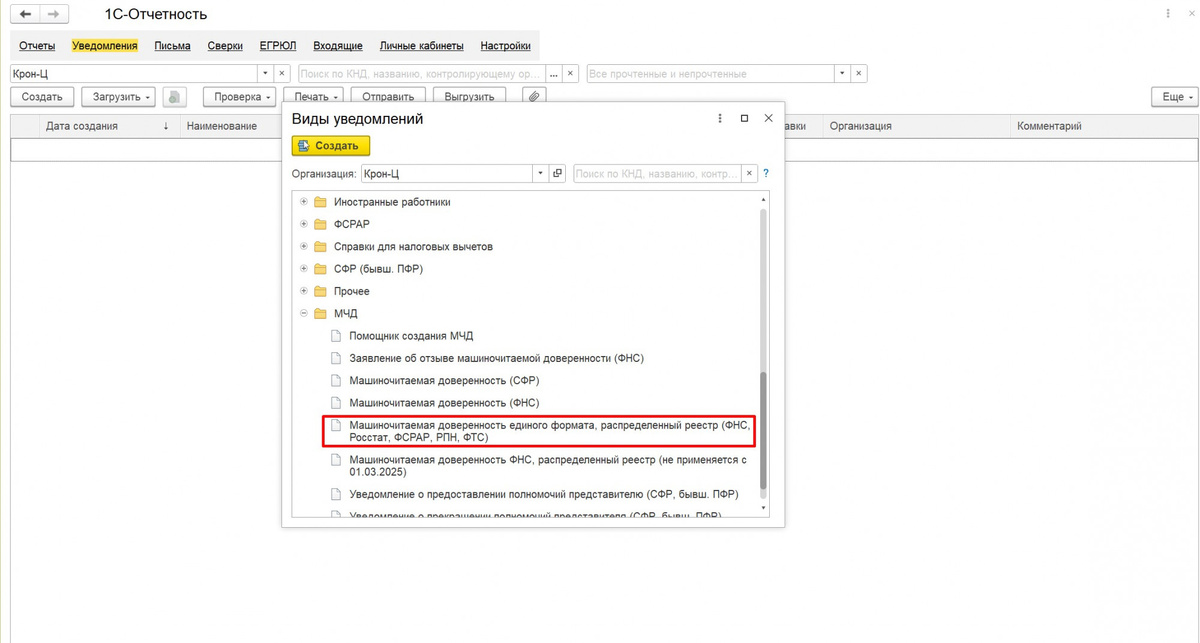Click the paperclip attachments icon
Image resolution: width=1200 pixels, height=643 pixels.
(535, 97)
